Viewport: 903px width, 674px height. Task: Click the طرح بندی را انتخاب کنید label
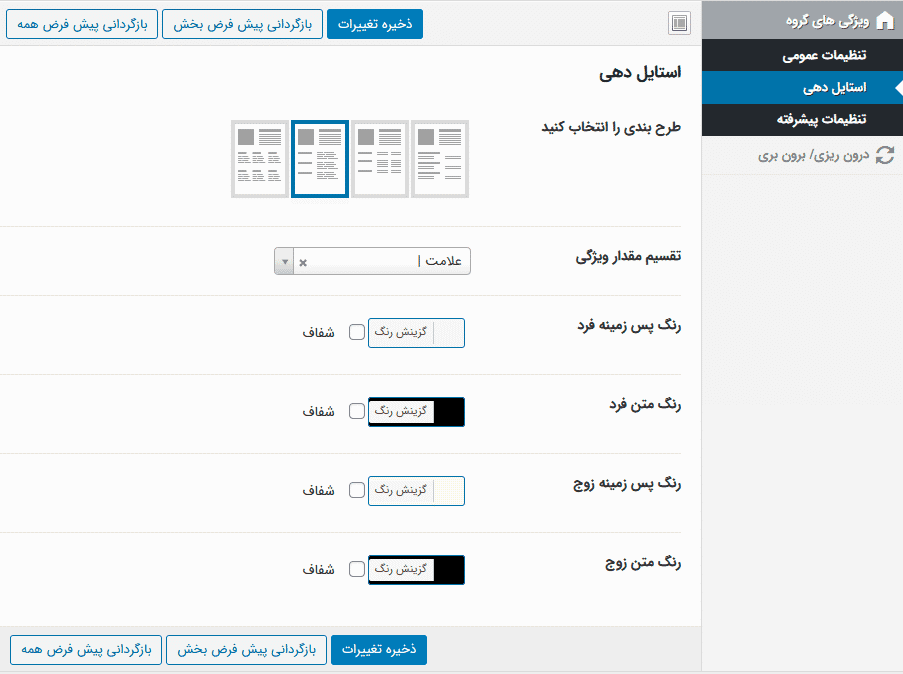[611, 127]
